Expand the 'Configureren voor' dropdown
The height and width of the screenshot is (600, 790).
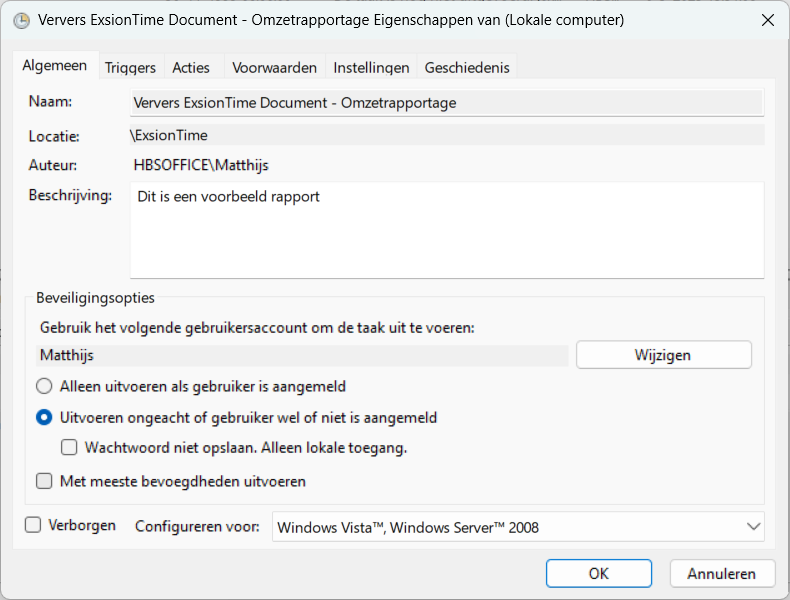(518, 527)
